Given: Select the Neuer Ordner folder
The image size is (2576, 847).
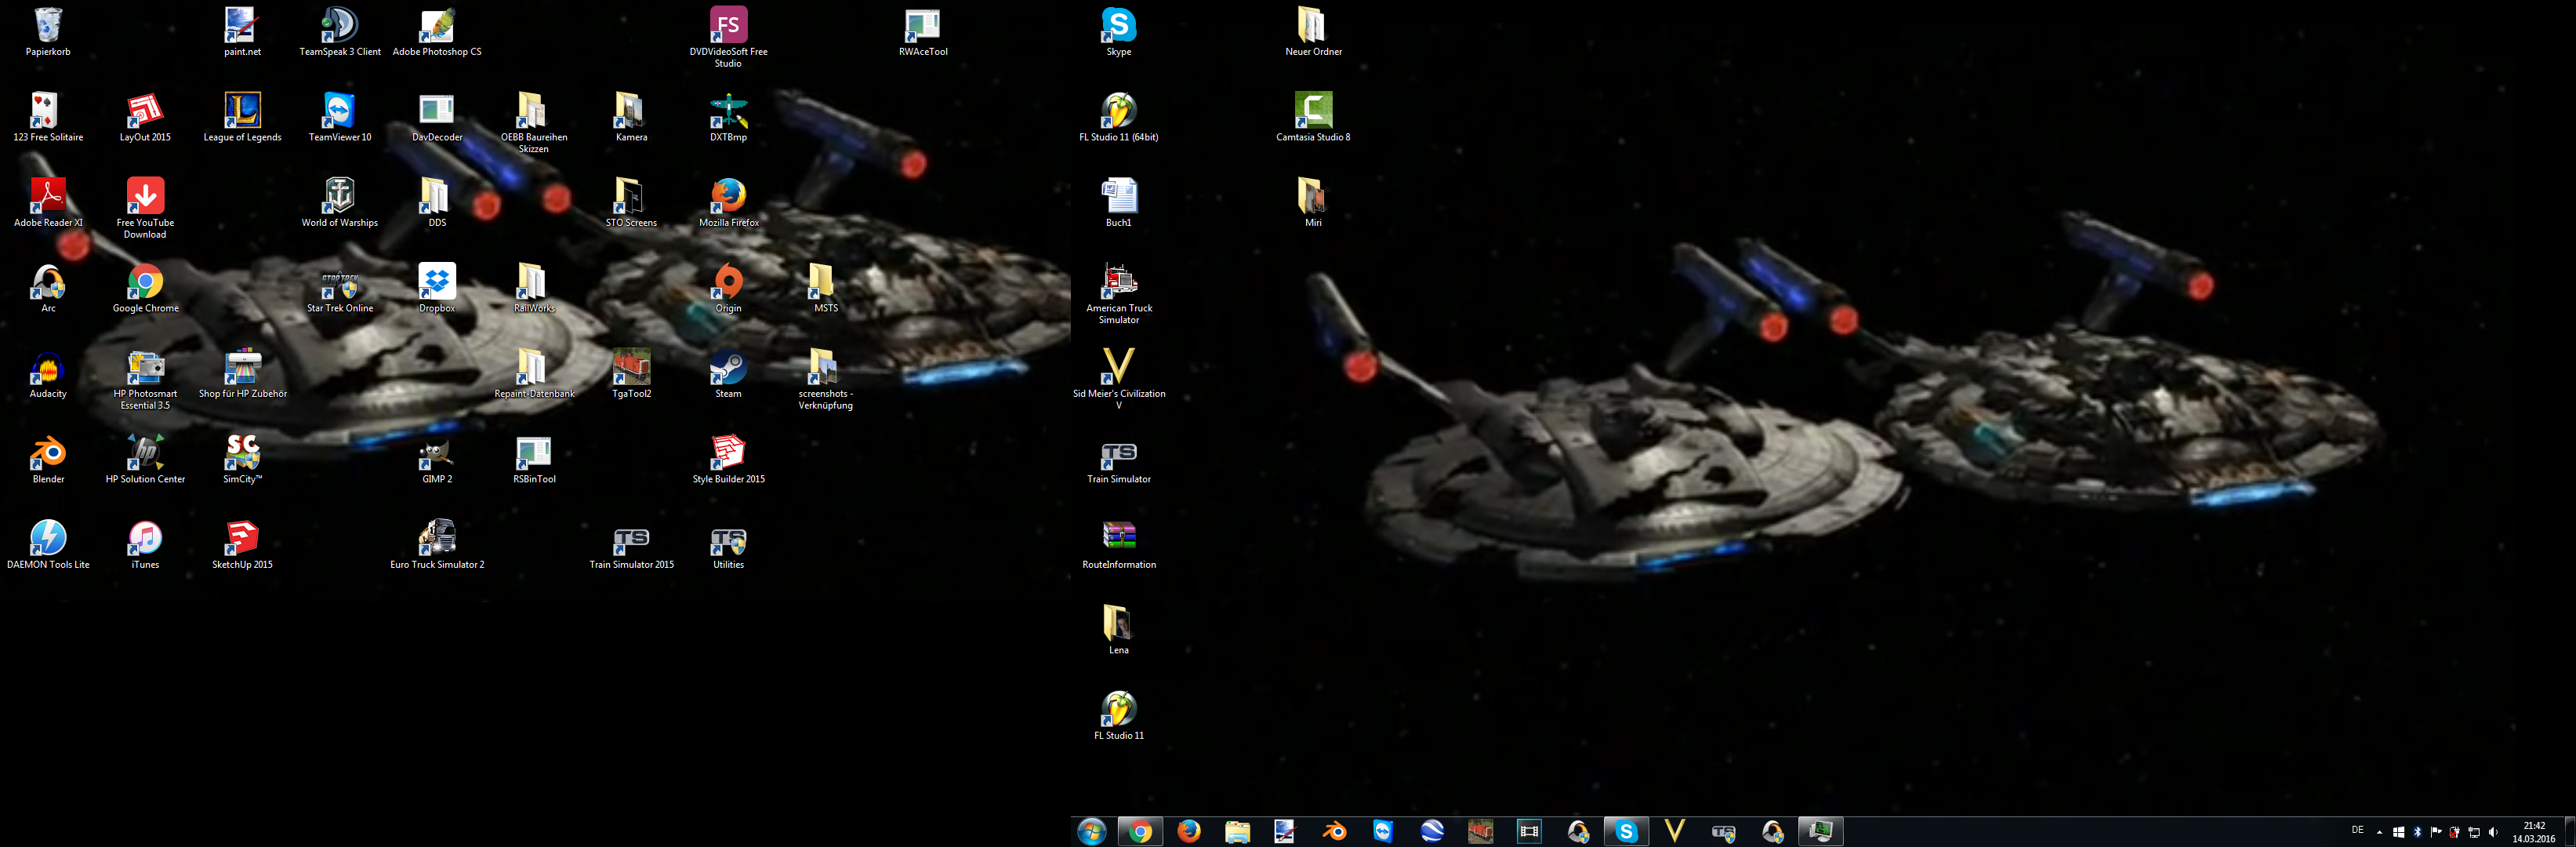Looking at the screenshot, I should pyautogui.click(x=1313, y=32).
